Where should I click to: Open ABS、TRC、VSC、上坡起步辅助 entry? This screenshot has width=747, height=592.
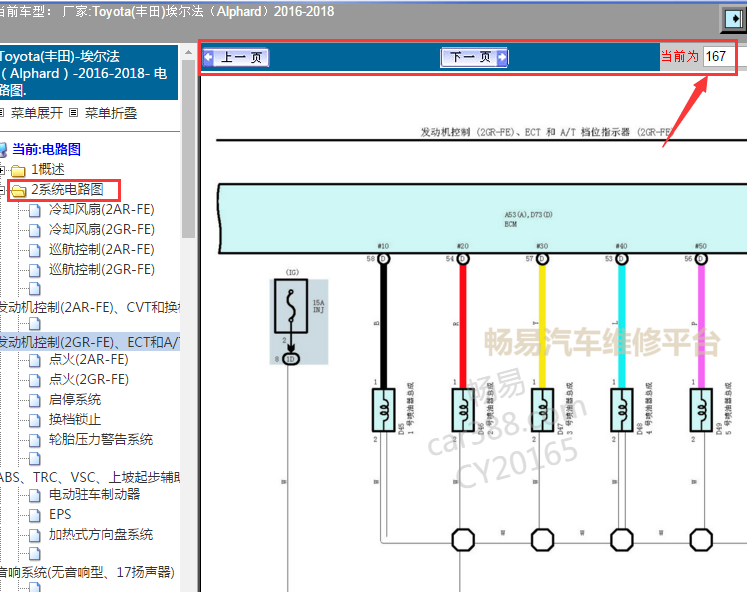(90, 477)
